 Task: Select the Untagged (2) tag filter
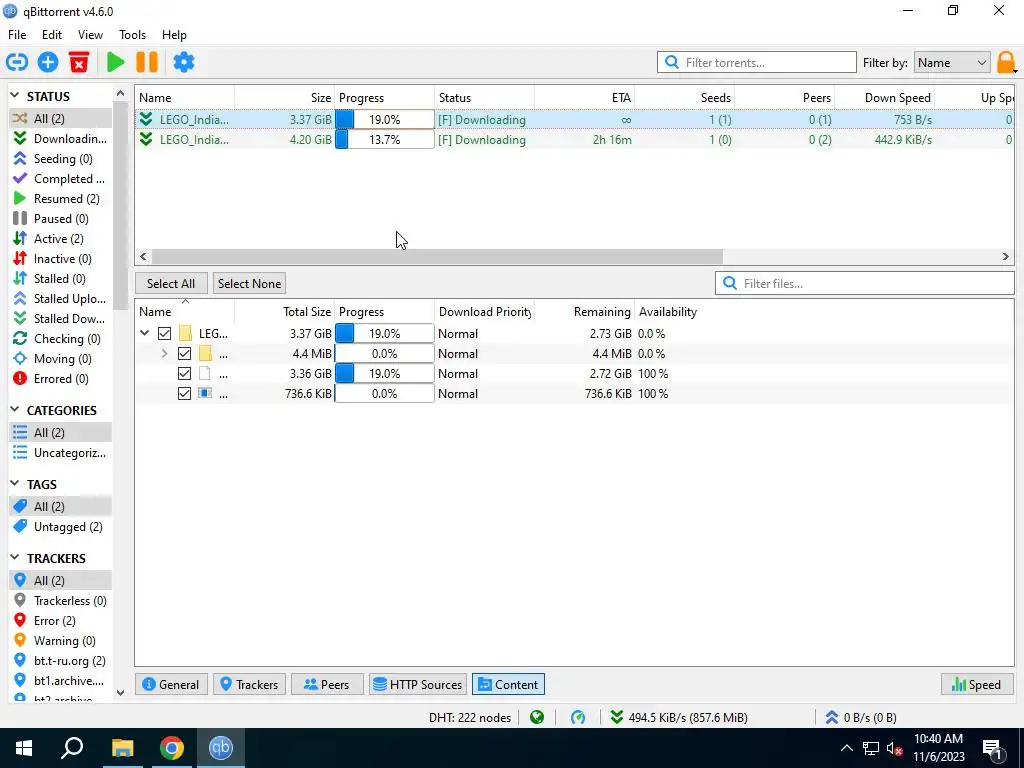click(x=60, y=527)
